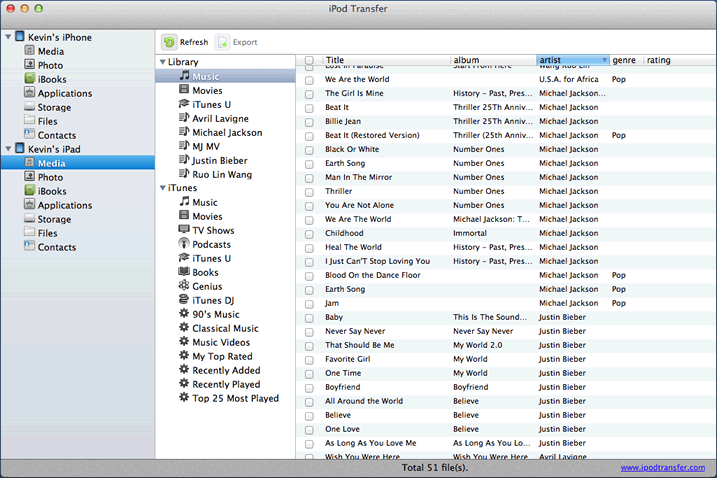Open iBooks icon under Kevin's iPad
Image resolution: width=717 pixels, height=478 pixels.
[29, 190]
